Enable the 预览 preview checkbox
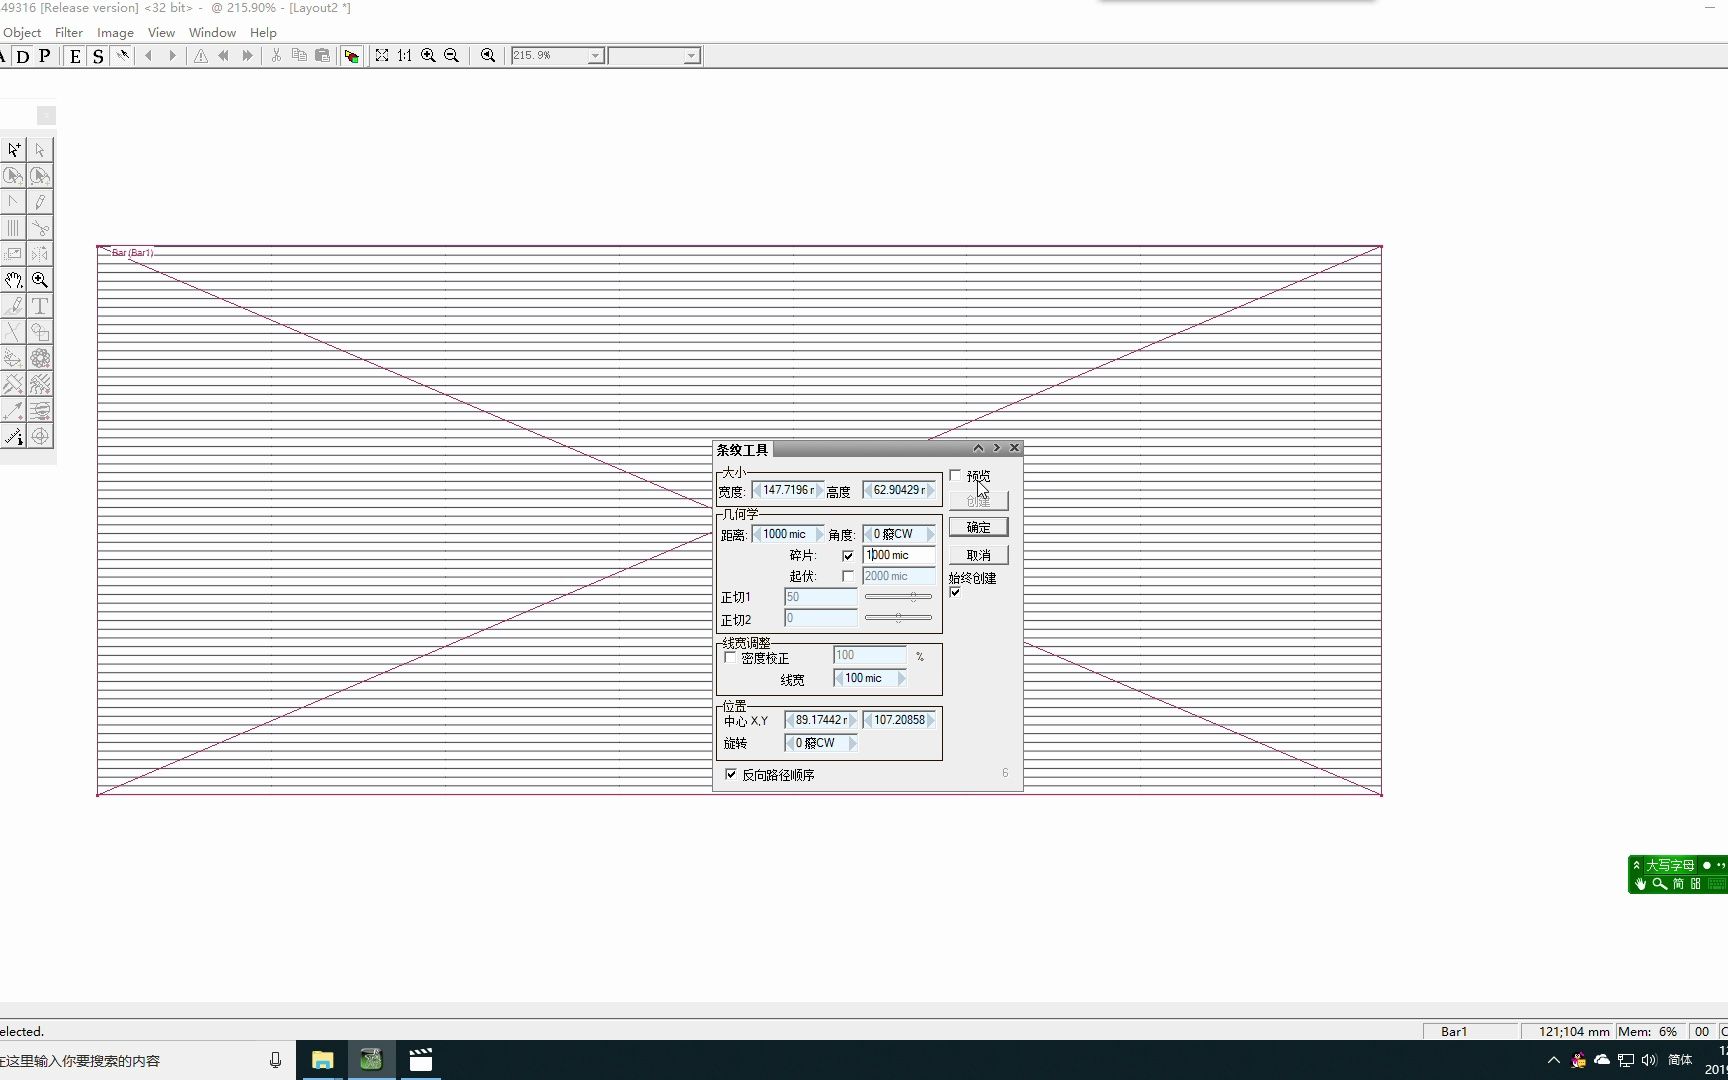 click(955, 476)
